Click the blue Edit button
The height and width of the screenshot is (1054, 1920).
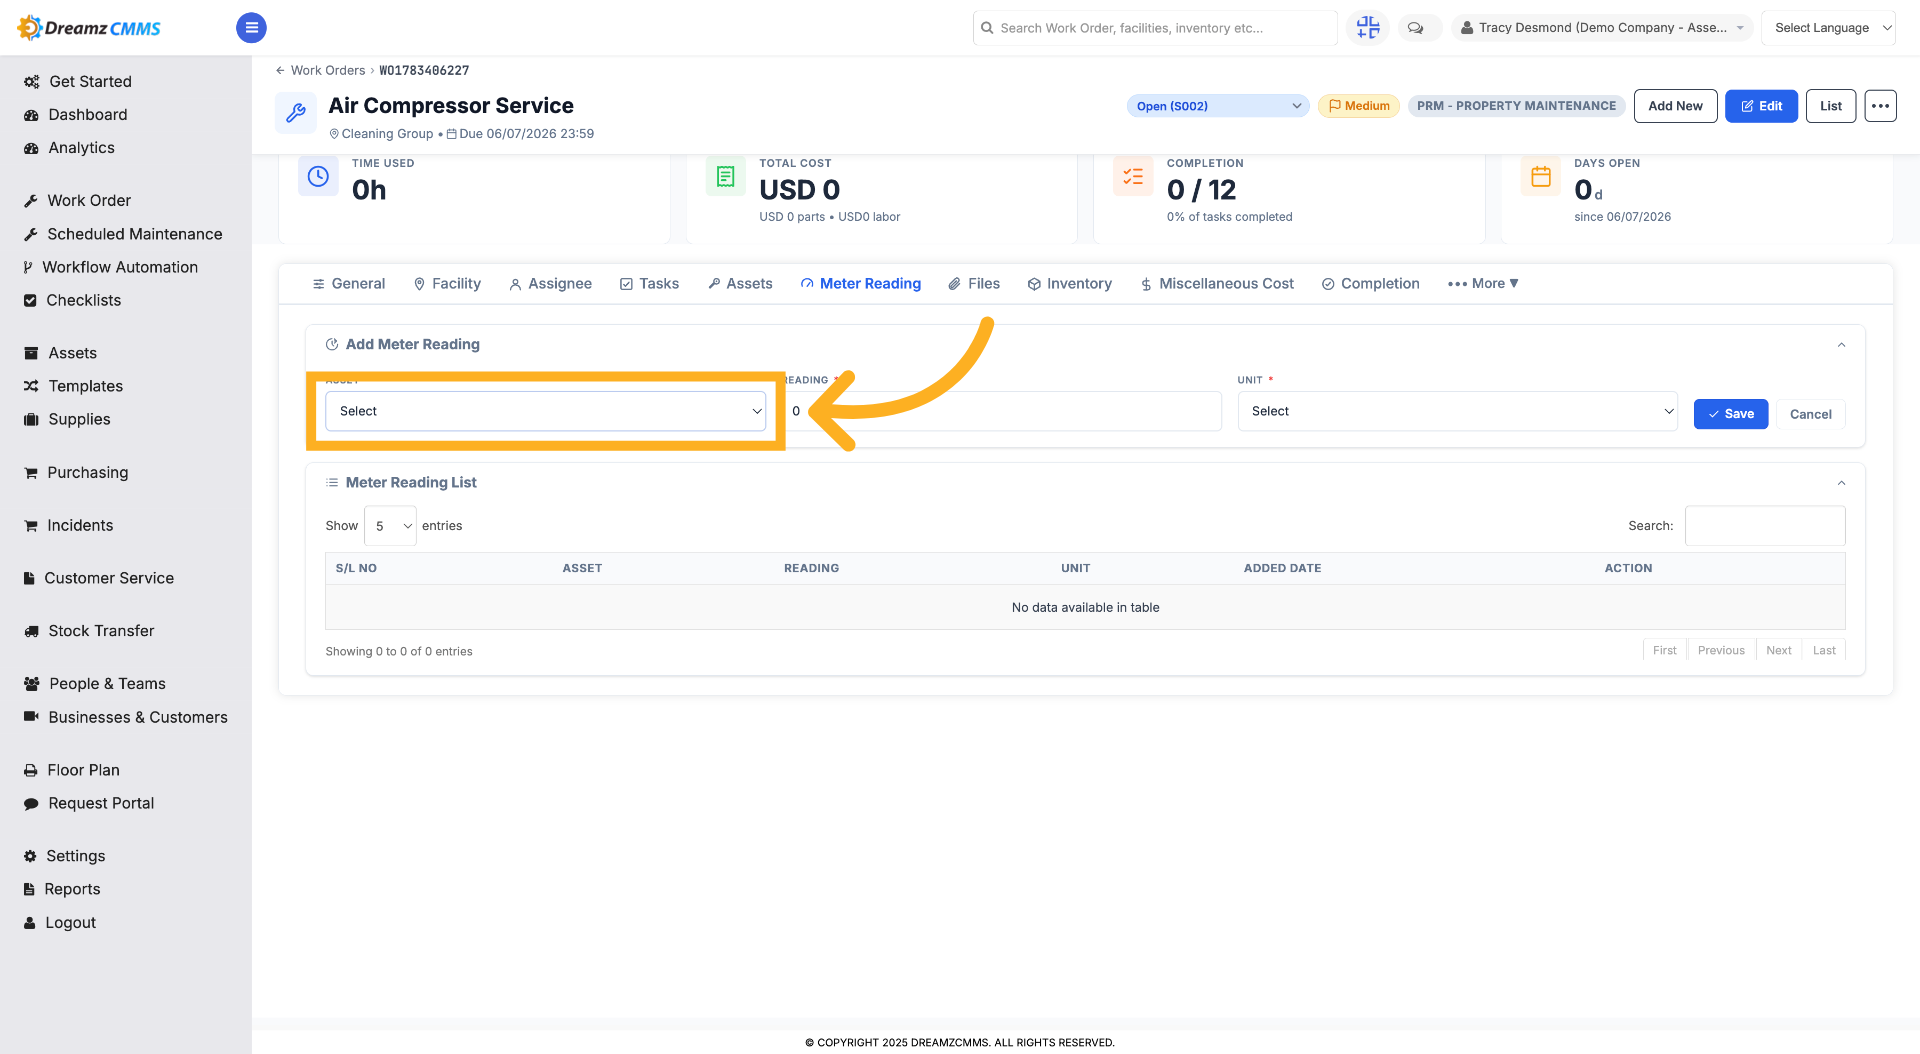(1762, 106)
